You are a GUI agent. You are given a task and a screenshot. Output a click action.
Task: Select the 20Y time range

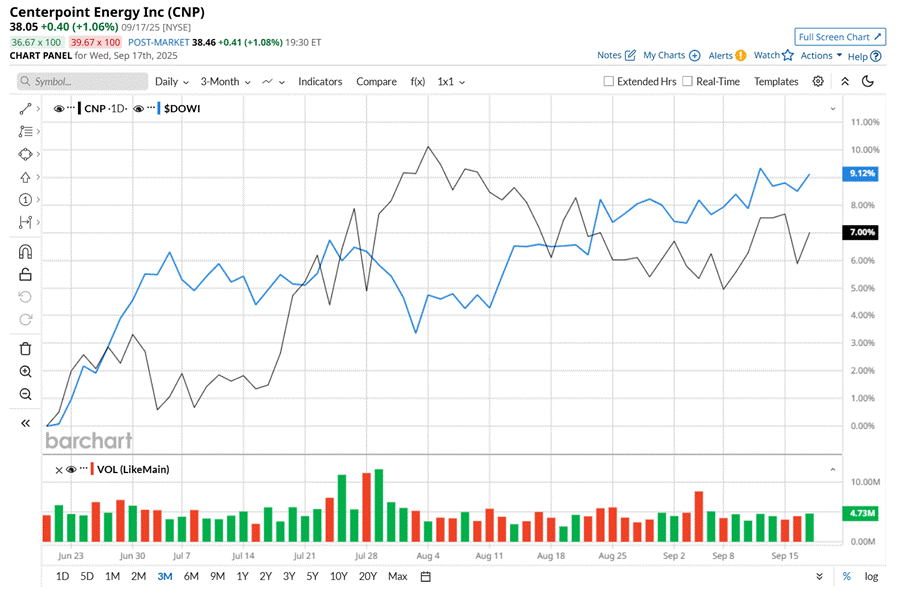(x=367, y=577)
